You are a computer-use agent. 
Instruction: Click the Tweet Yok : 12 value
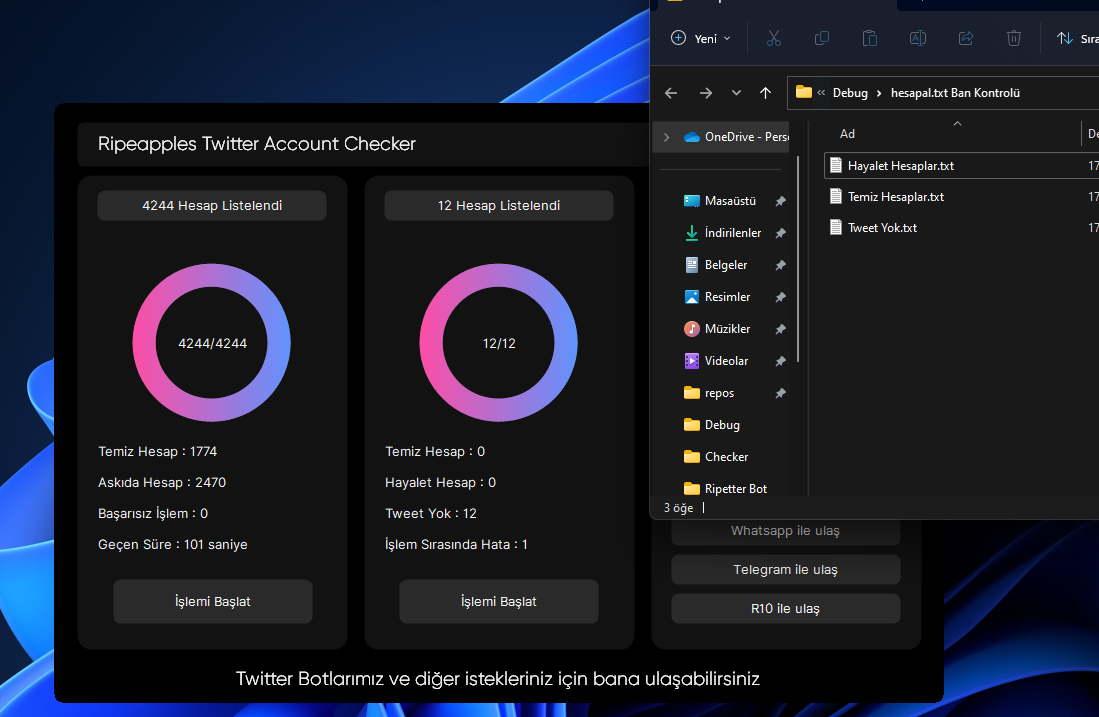430,514
